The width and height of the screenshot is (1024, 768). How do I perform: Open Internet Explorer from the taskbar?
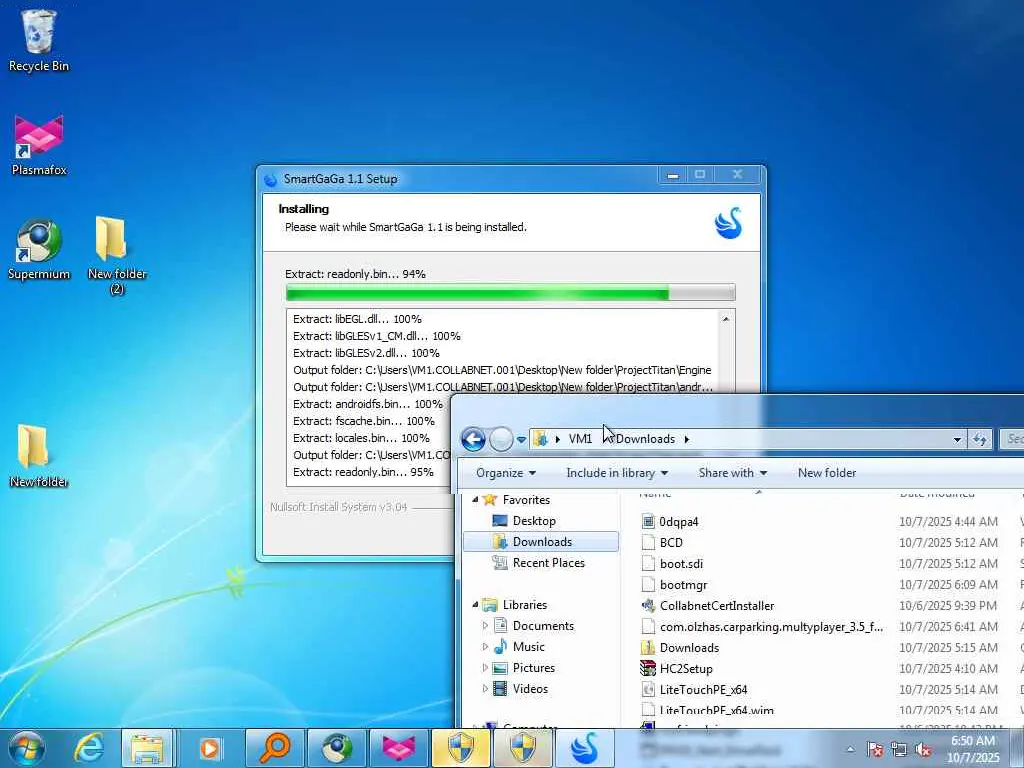(89, 748)
